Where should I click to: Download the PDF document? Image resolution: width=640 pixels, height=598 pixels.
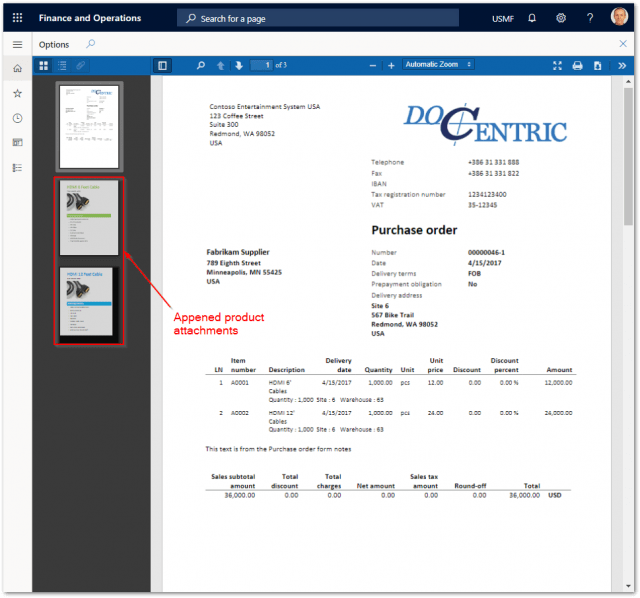click(597, 65)
